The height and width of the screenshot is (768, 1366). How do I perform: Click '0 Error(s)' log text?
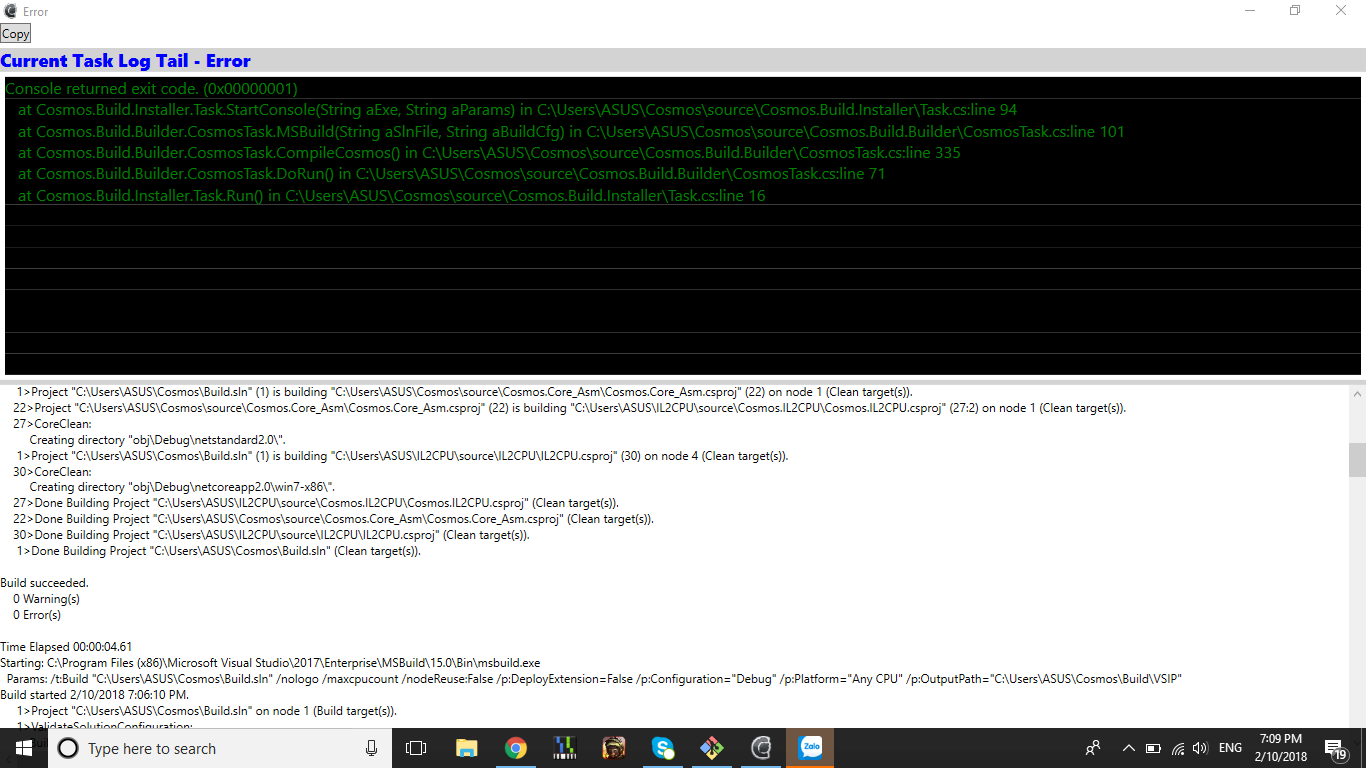coord(37,615)
